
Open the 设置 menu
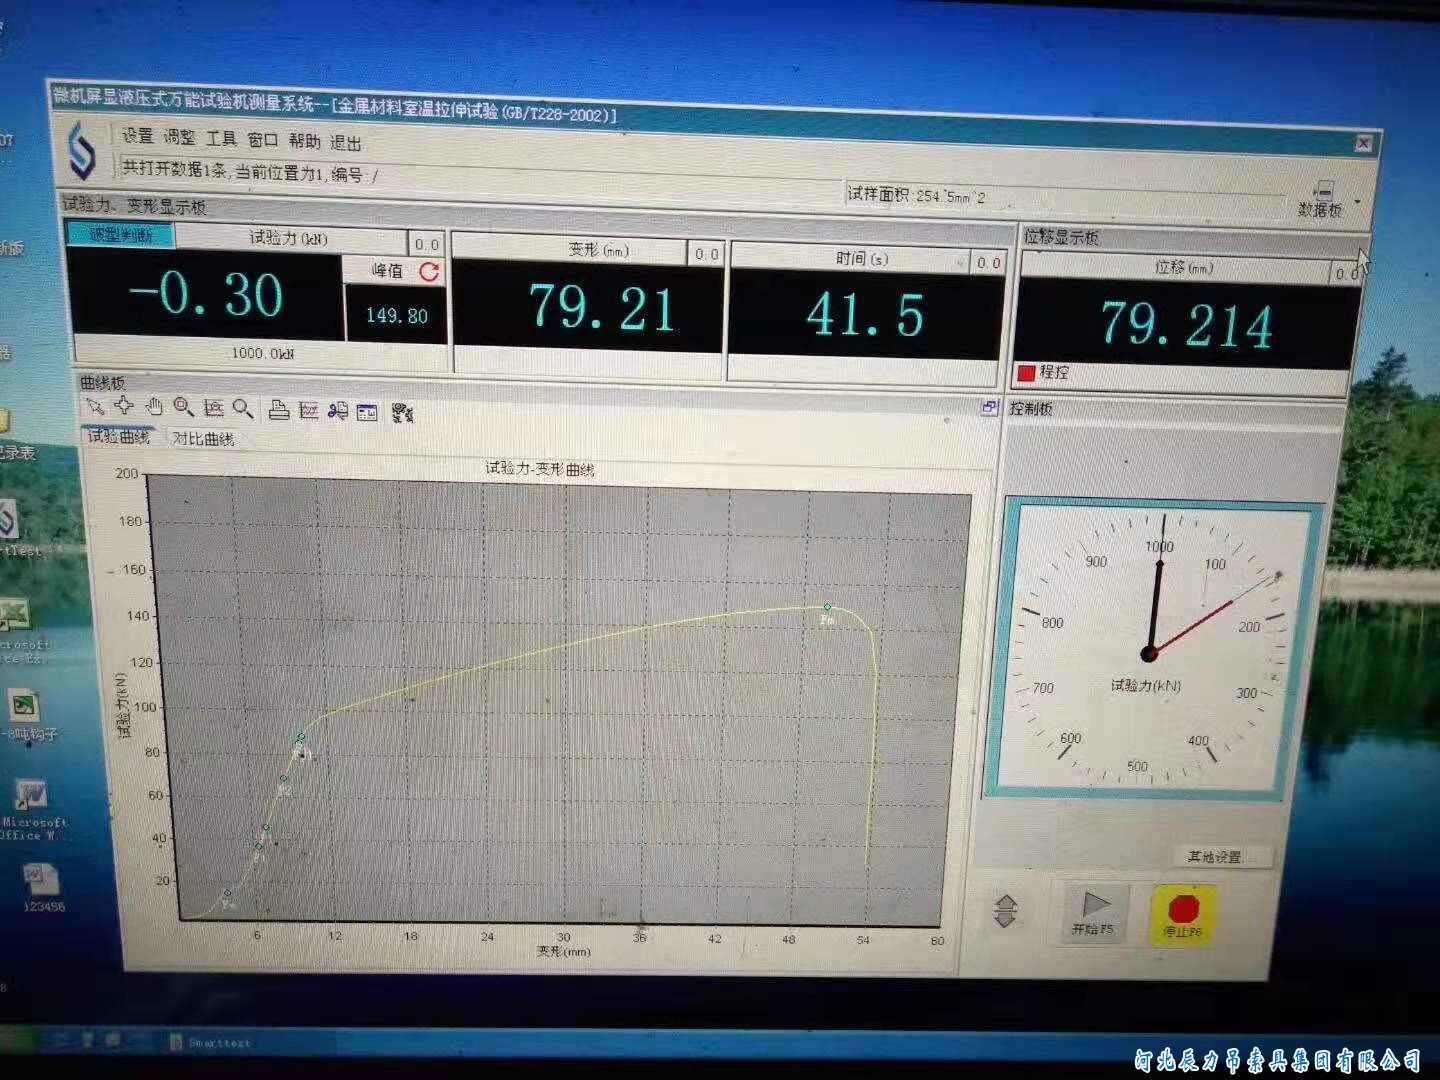137,136
